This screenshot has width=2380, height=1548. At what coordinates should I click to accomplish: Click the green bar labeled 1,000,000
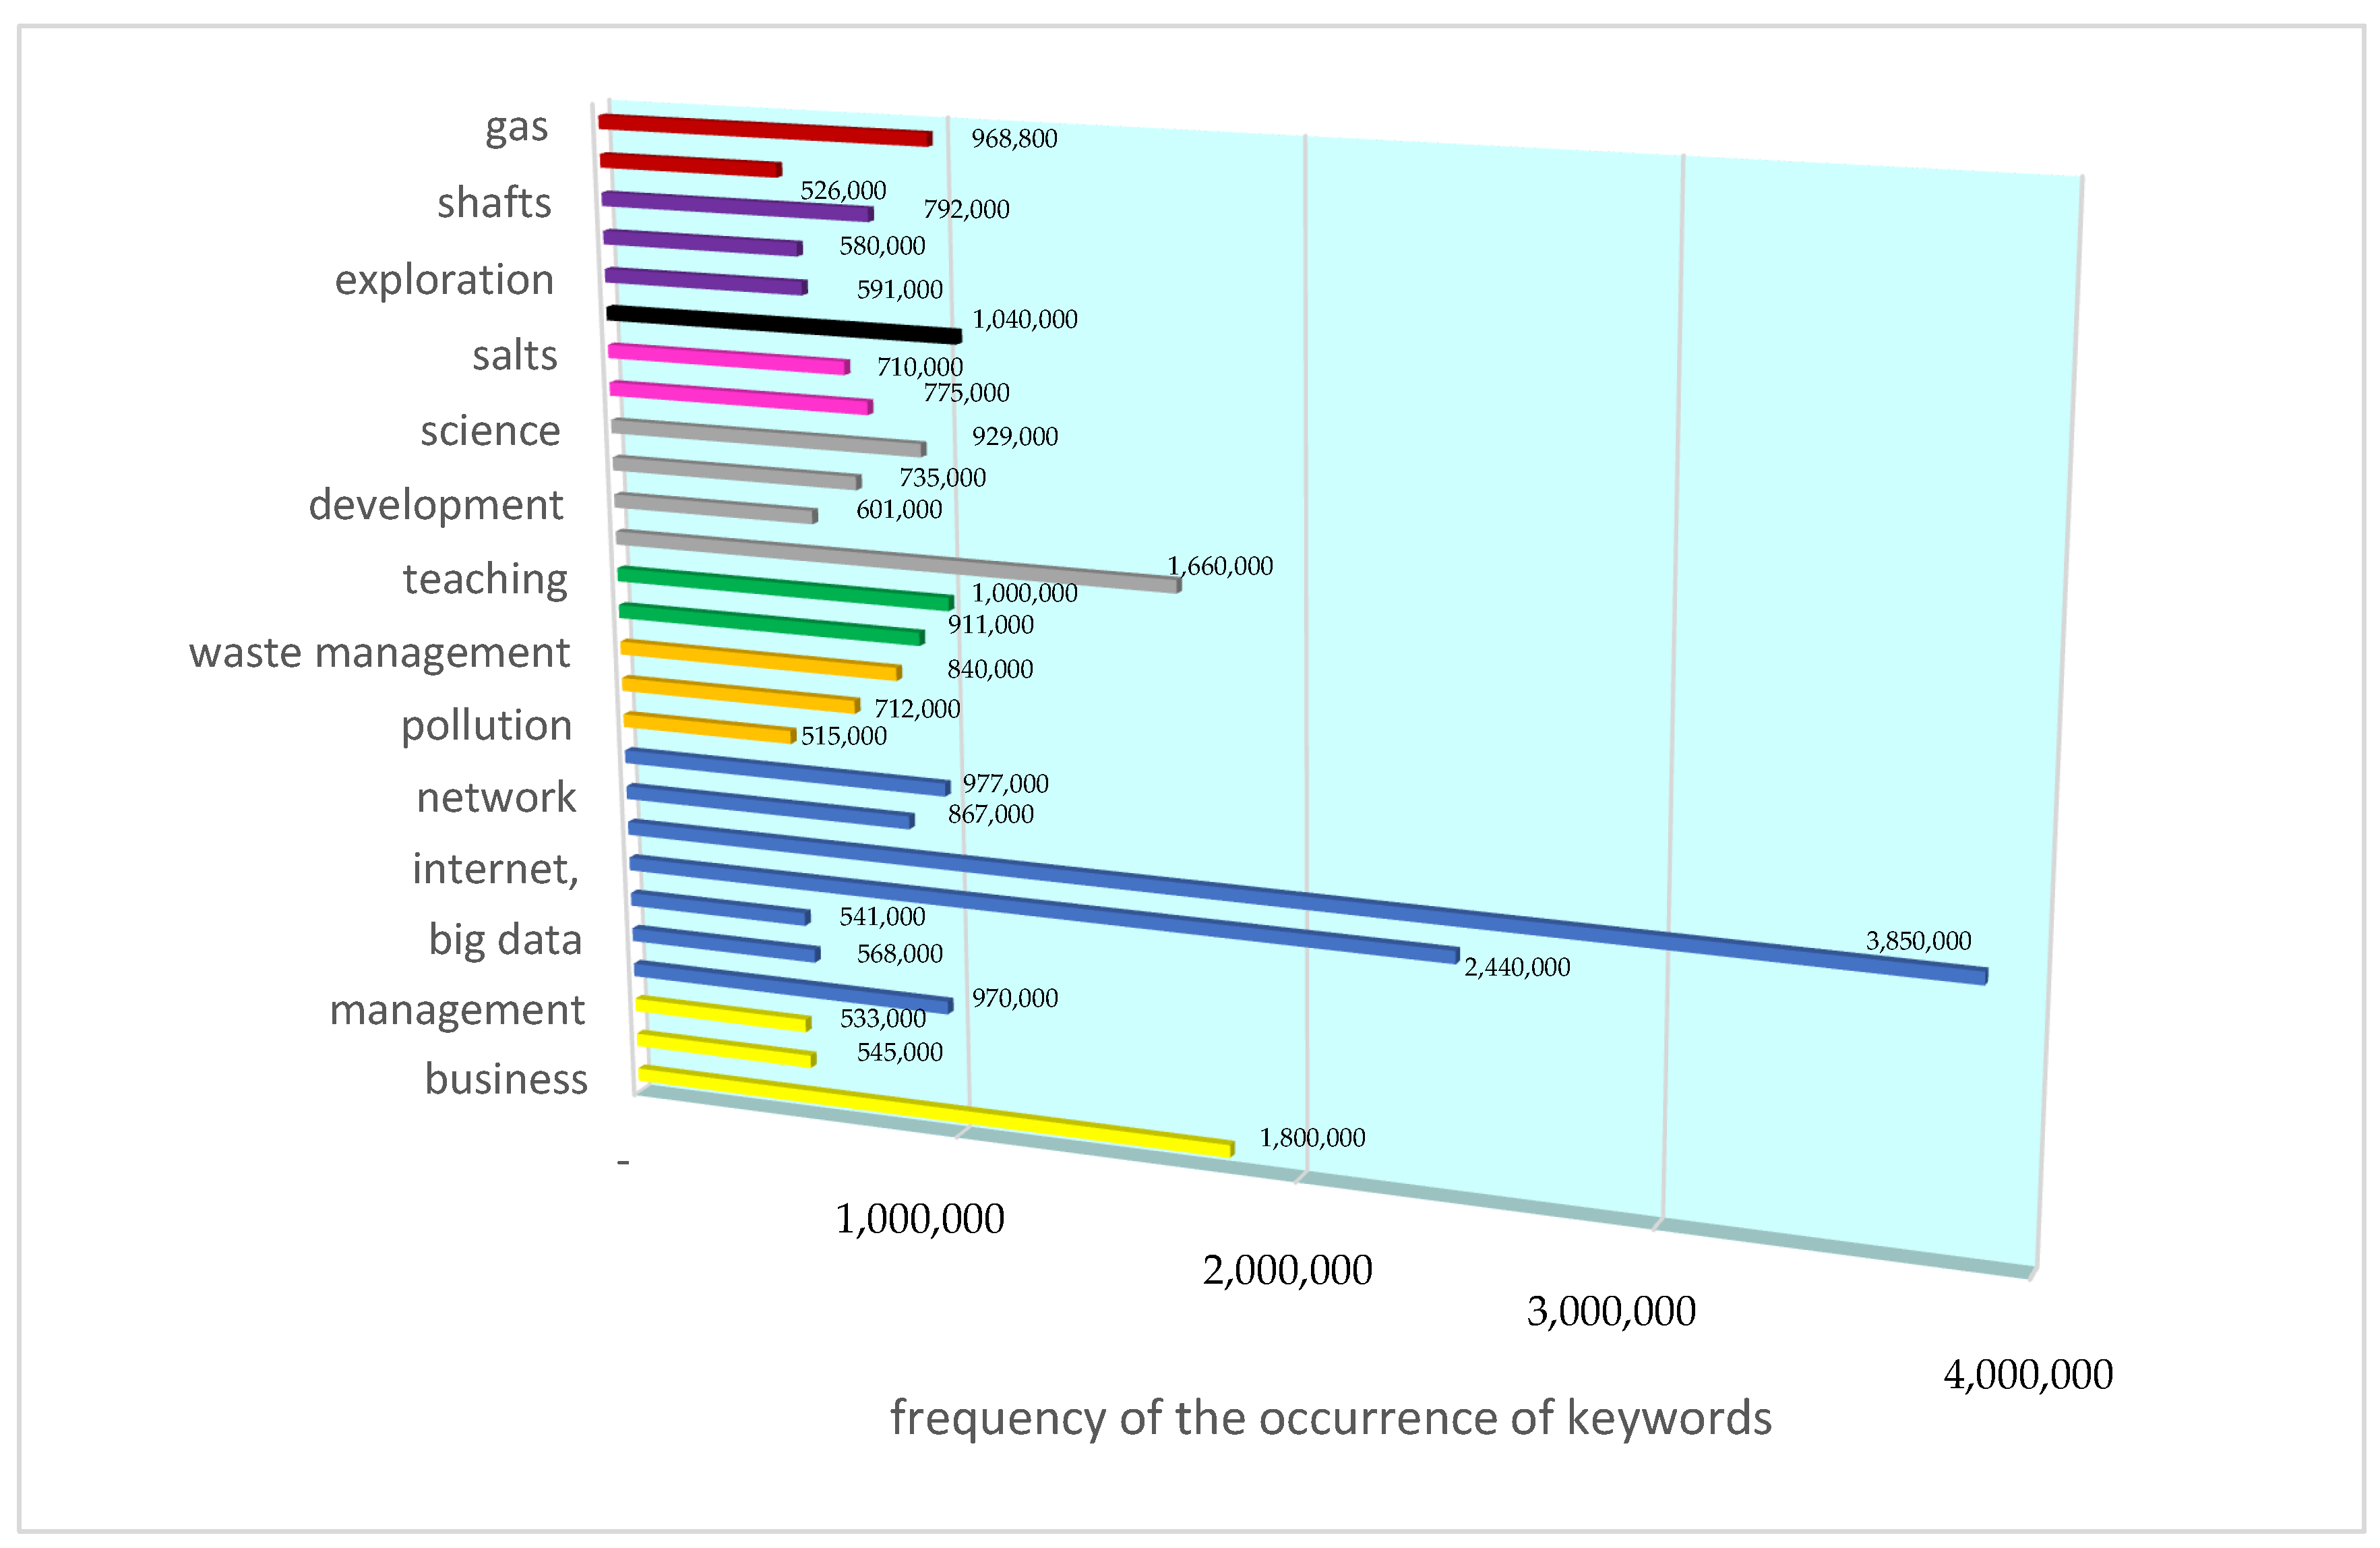click(x=785, y=588)
